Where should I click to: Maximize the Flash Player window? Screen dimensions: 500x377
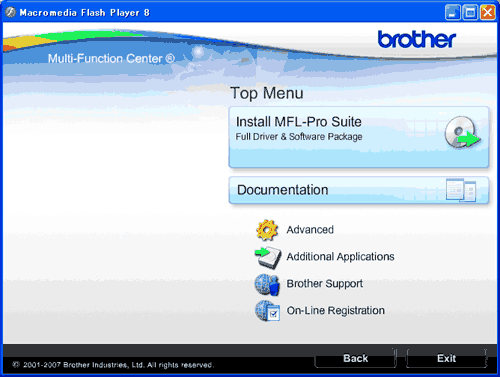coord(470,13)
